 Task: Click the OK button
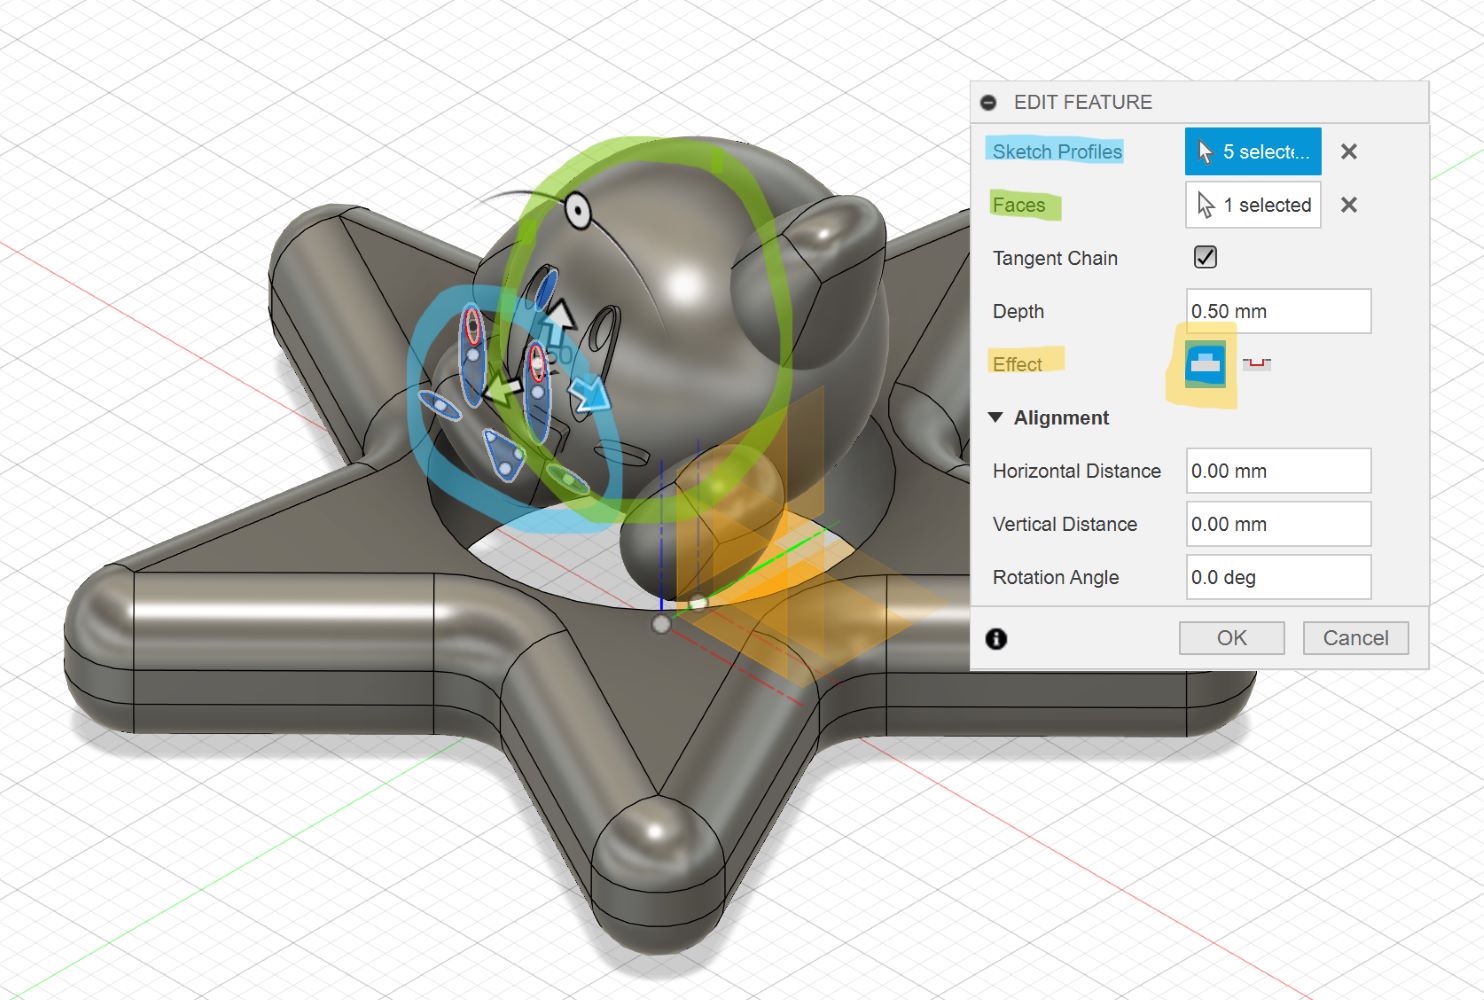[x=1232, y=638]
